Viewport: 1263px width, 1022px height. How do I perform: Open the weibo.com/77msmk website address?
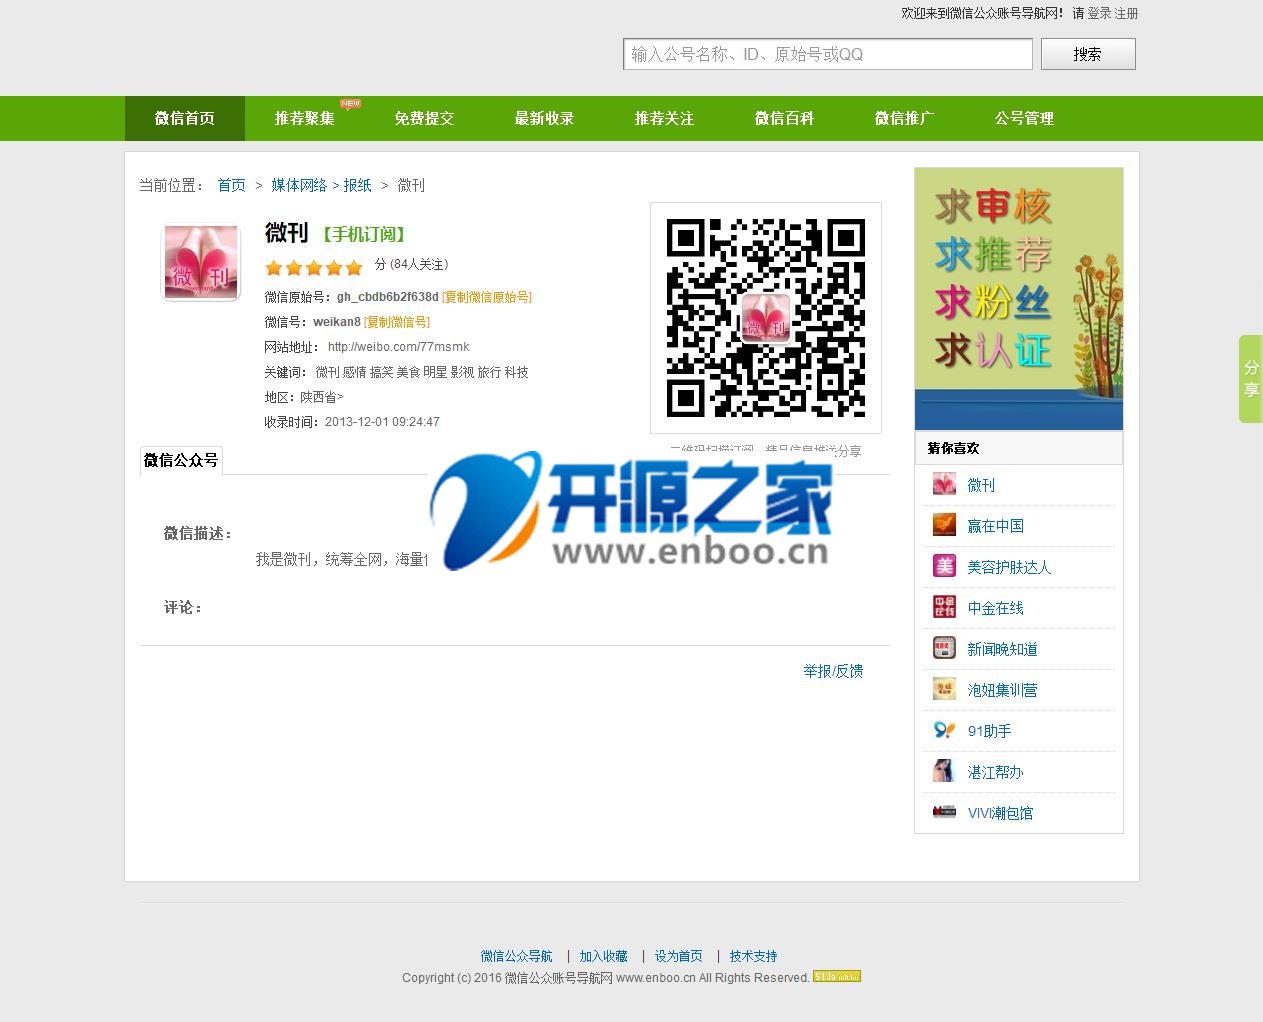coord(399,347)
